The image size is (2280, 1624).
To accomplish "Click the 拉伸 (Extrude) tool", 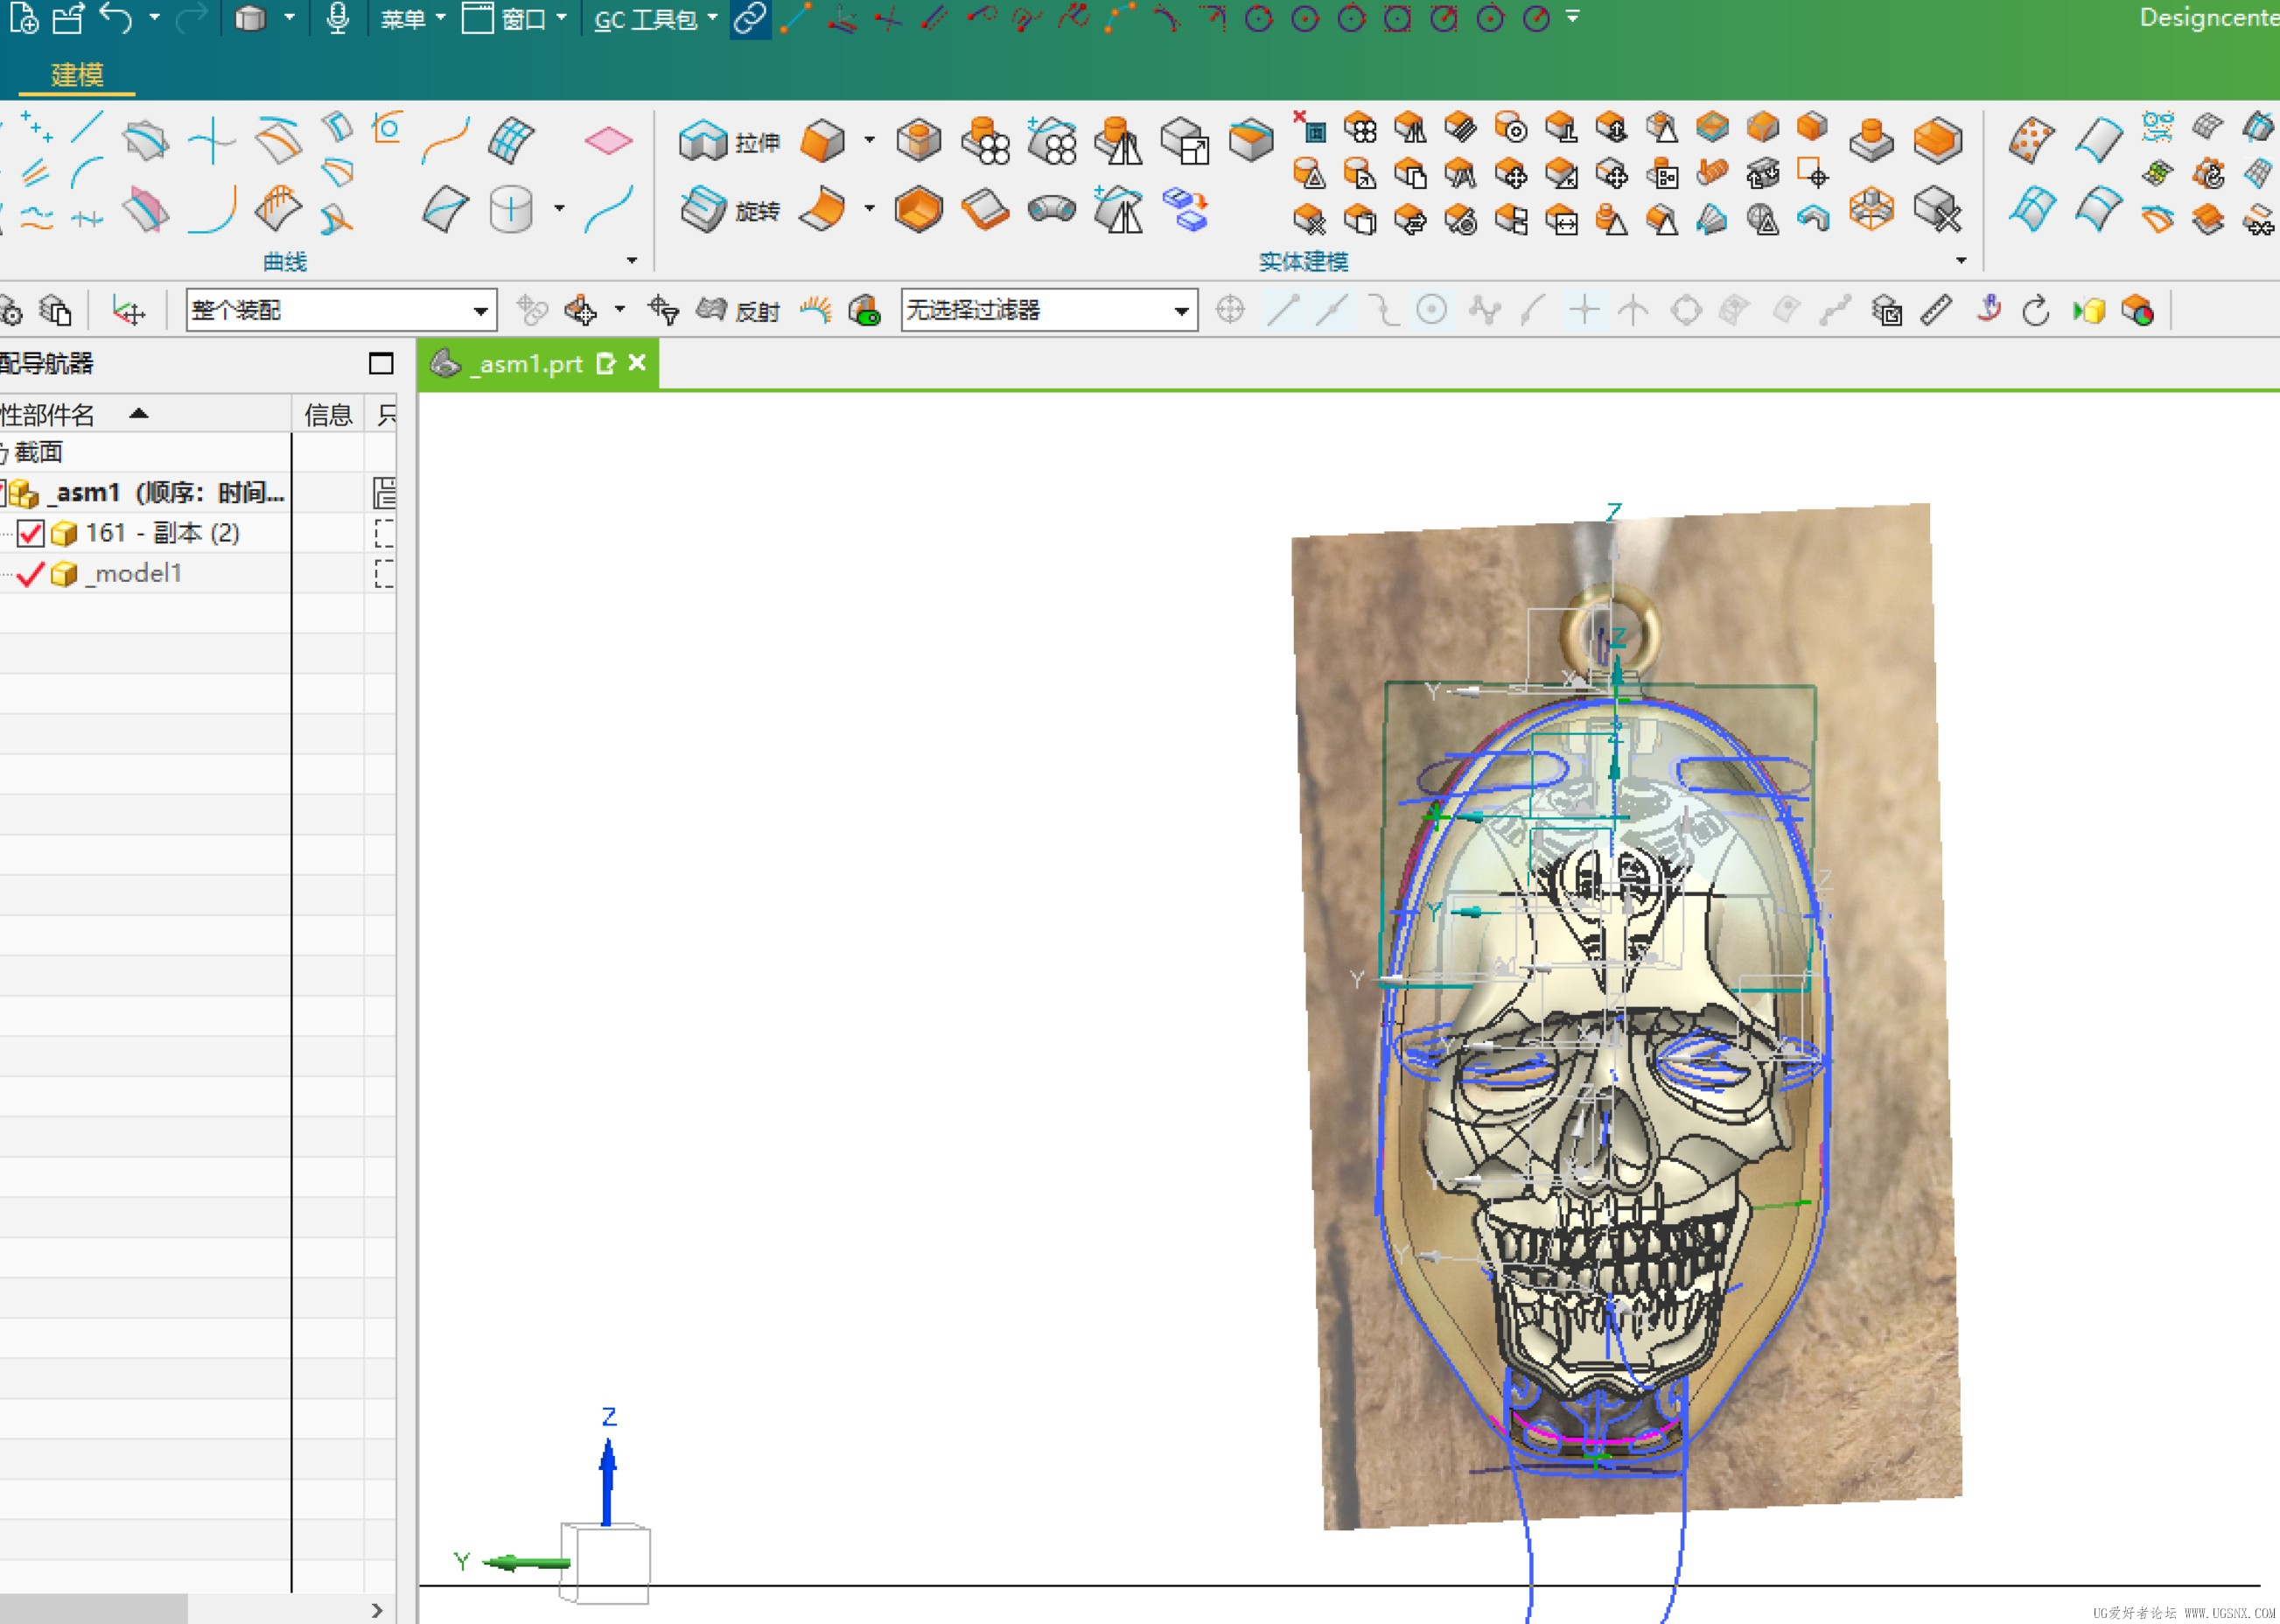I will [x=728, y=142].
